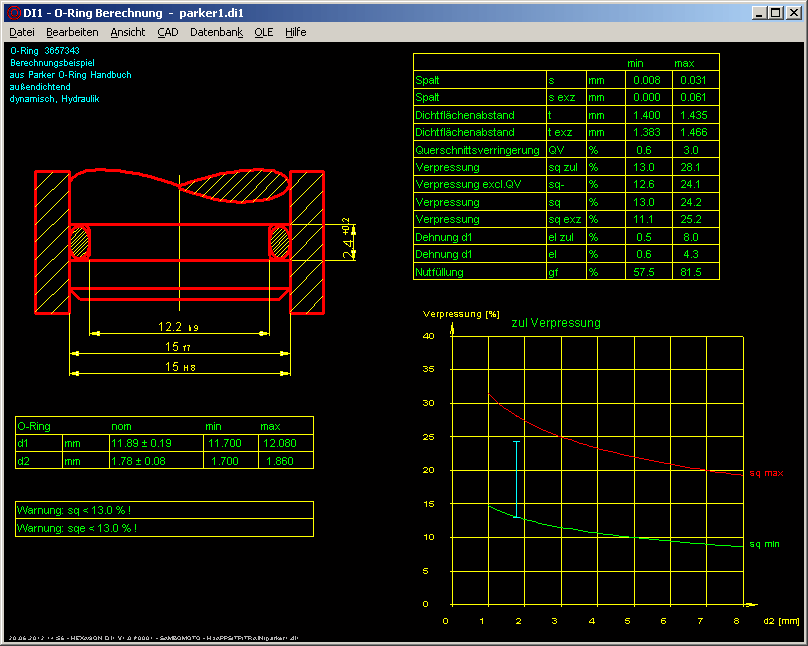Click the cyan Verpressung range marker in chart
The image size is (808, 646).
click(516, 478)
